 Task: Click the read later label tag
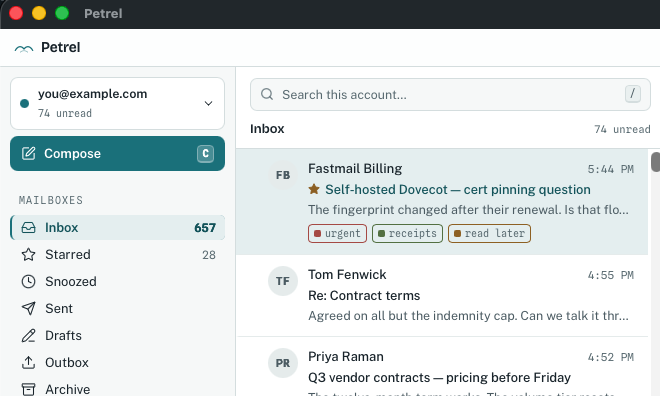click(x=489, y=234)
